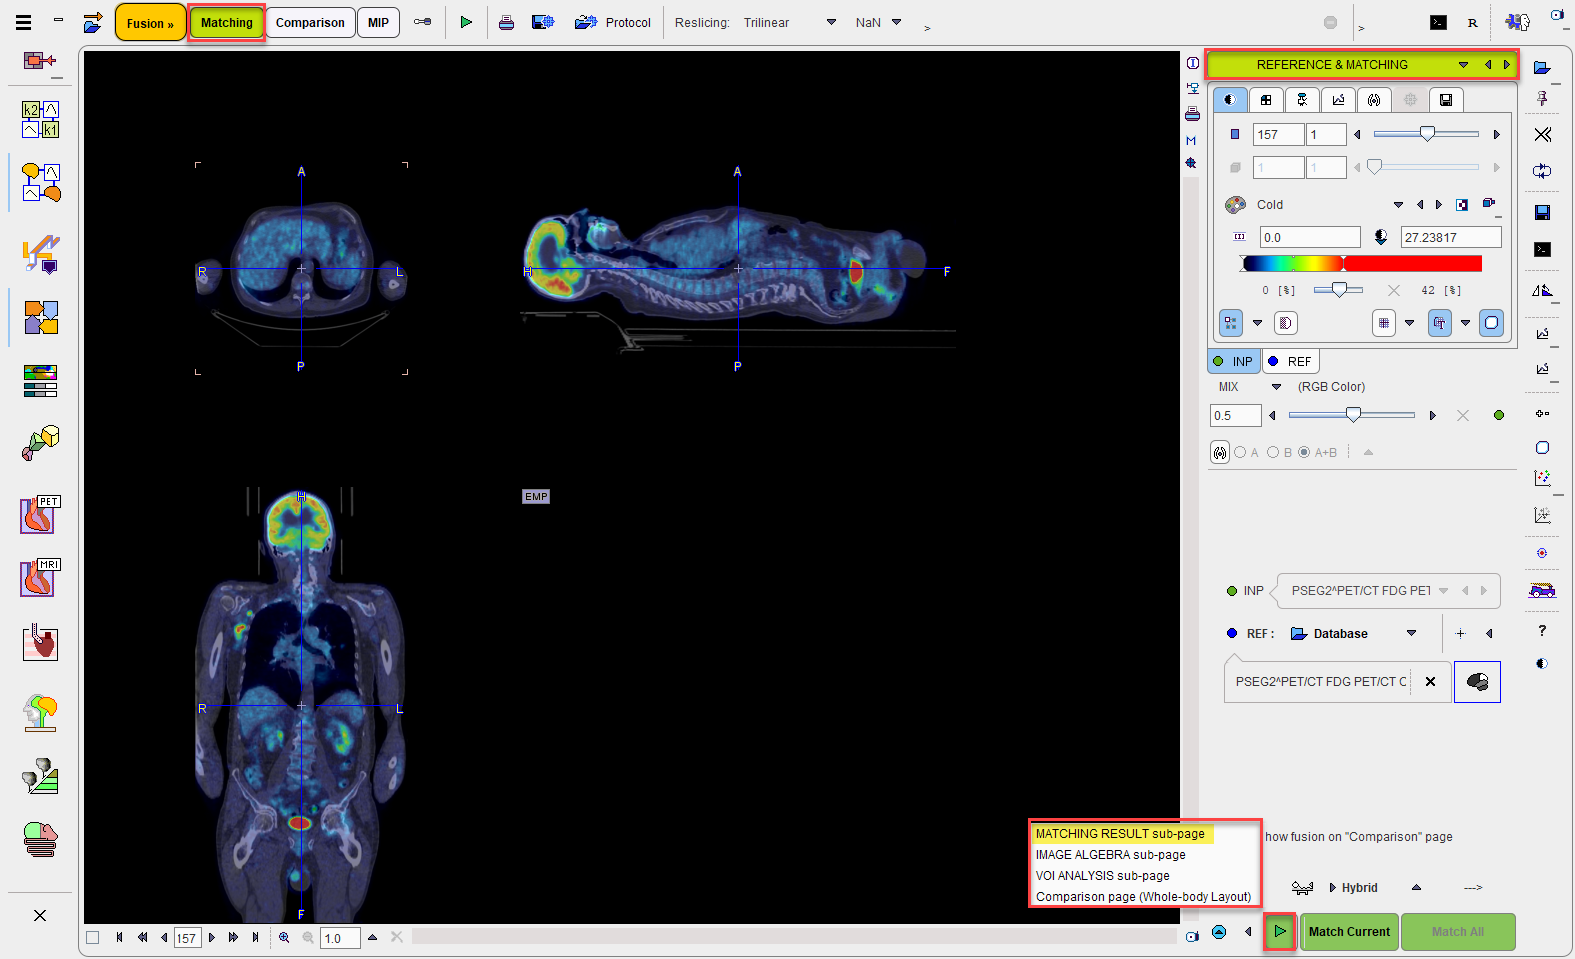Open the REF Database dropdown arrow
Viewport: 1575px width, 959px height.
1411,633
